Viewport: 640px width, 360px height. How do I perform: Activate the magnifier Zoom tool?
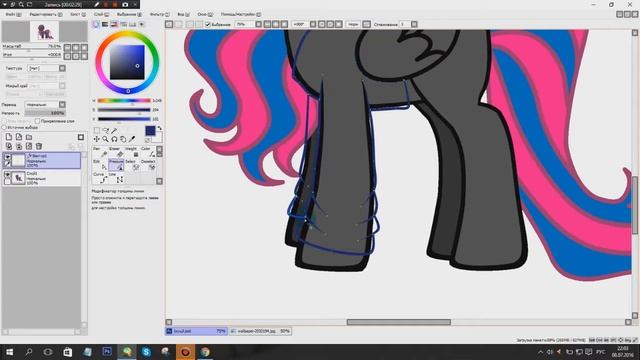pyautogui.click(x=106, y=139)
